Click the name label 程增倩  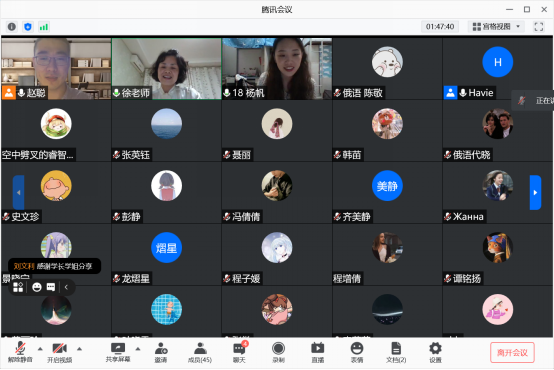[x=348, y=278]
